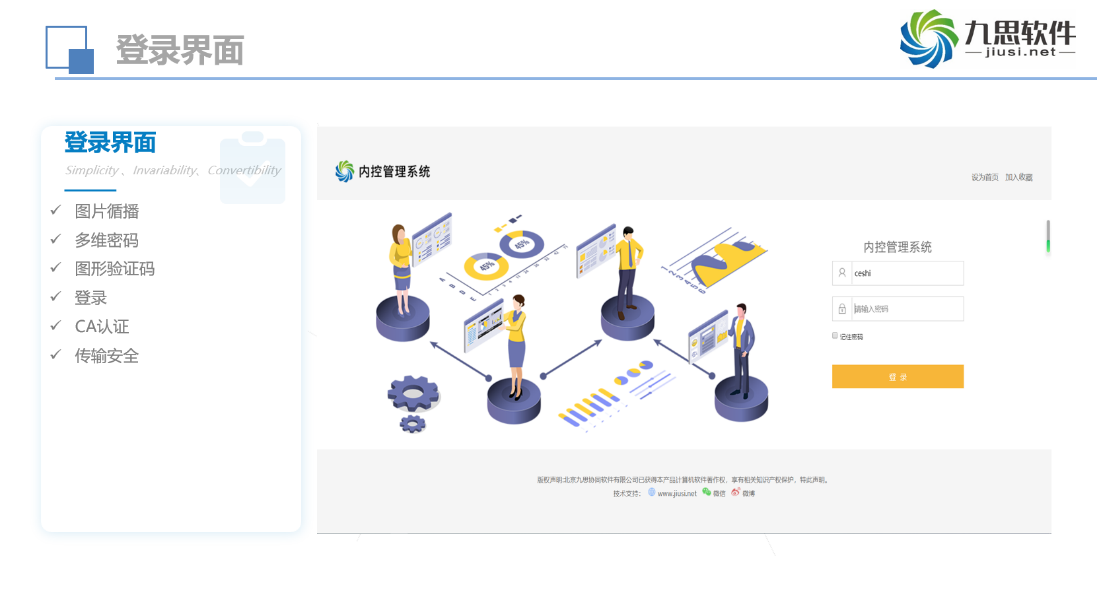Select 图片循播 in the feature list
1097x614 pixels.
107,211
